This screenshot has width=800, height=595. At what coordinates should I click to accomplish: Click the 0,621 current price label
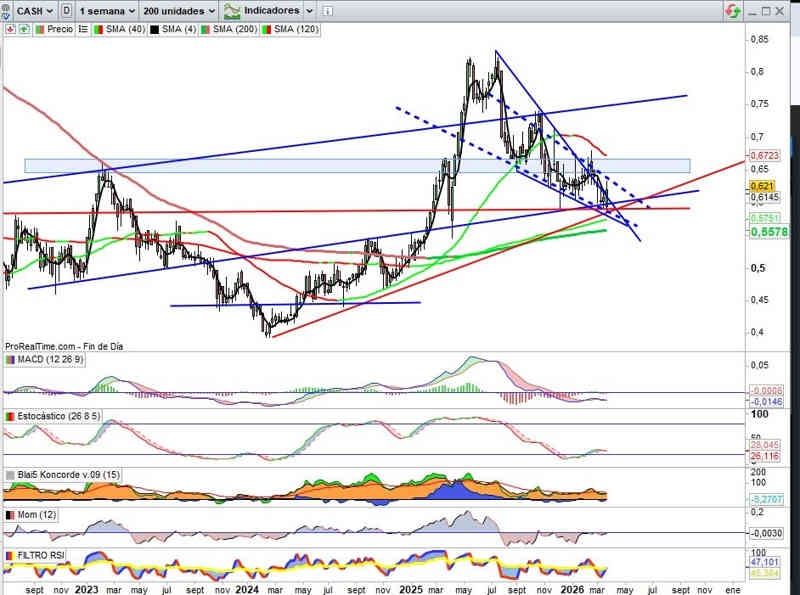pyautogui.click(x=761, y=186)
